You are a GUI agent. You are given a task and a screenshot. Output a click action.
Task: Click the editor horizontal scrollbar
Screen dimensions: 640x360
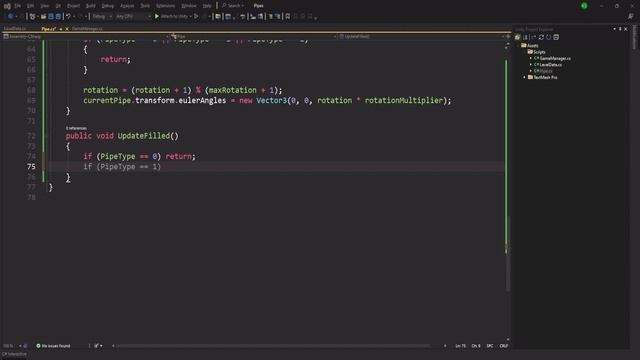click(273, 346)
